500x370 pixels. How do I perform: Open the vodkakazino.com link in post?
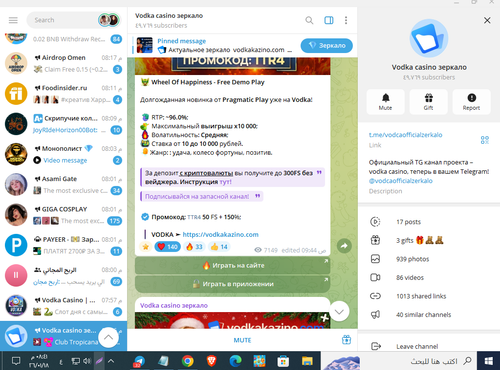pyautogui.click(x=220, y=234)
